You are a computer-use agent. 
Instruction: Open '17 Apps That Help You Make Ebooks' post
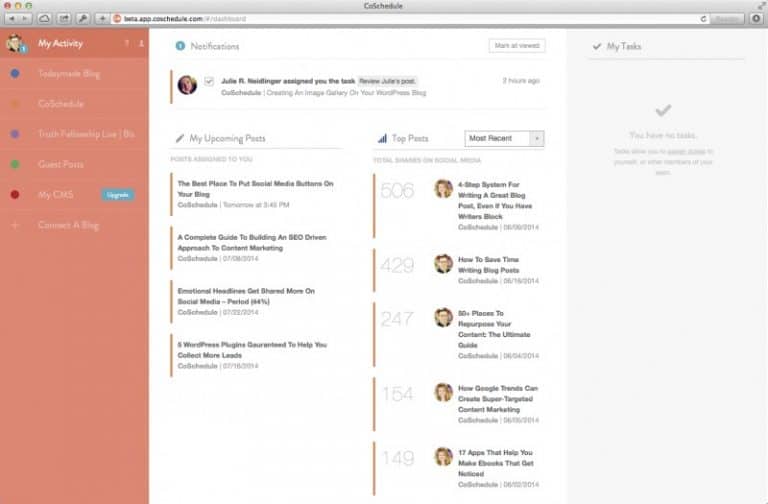496,463
